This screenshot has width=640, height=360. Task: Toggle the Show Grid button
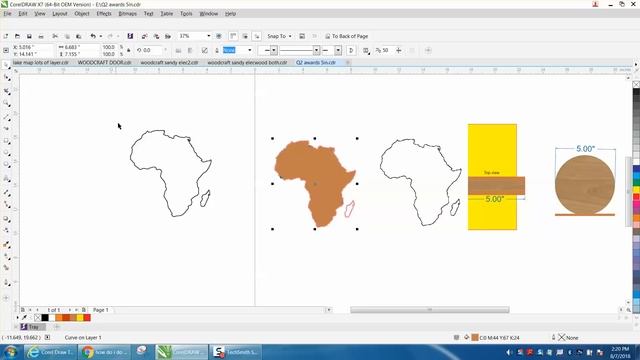(x=245, y=36)
